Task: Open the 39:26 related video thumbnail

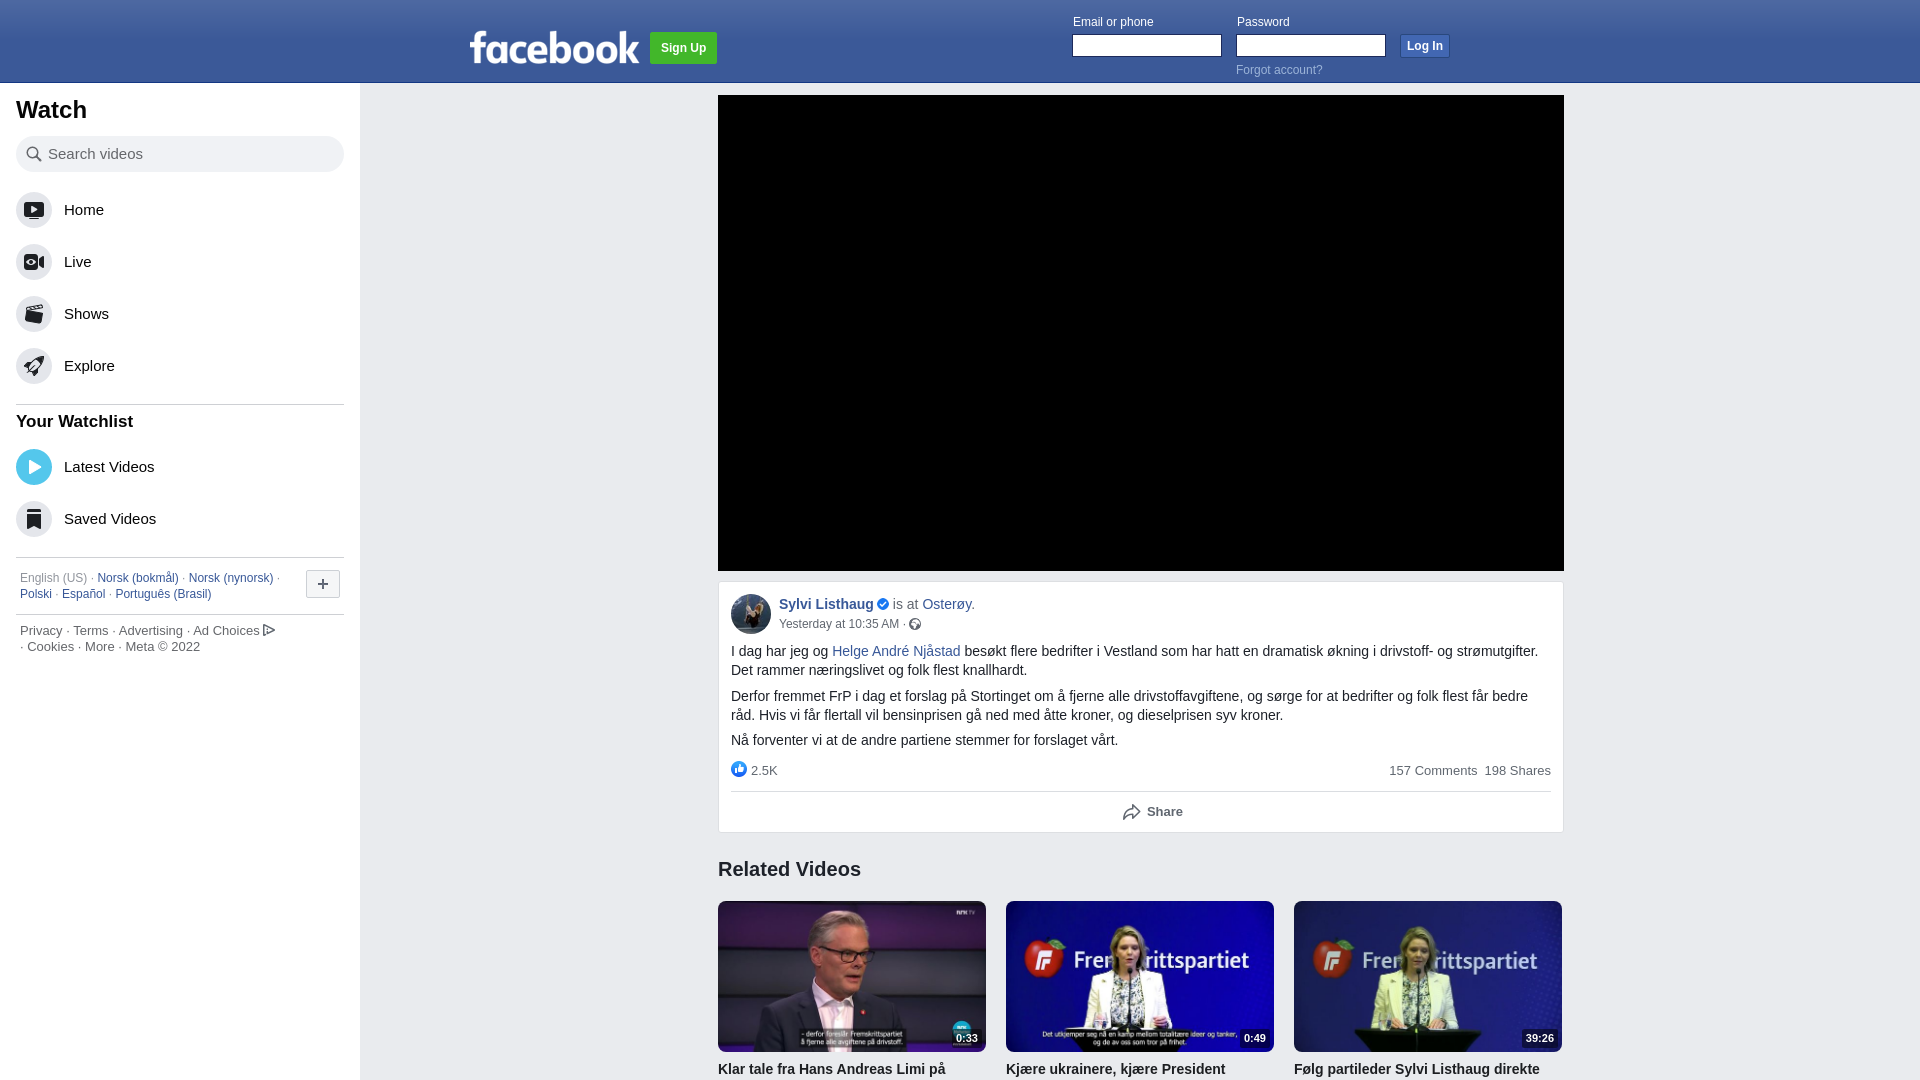Action: coord(1428,976)
